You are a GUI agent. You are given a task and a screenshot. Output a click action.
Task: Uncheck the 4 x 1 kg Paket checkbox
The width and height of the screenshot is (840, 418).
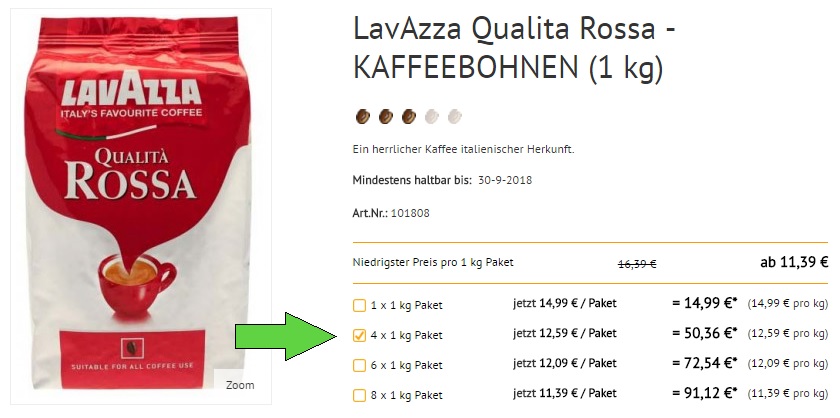pos(359,335)
